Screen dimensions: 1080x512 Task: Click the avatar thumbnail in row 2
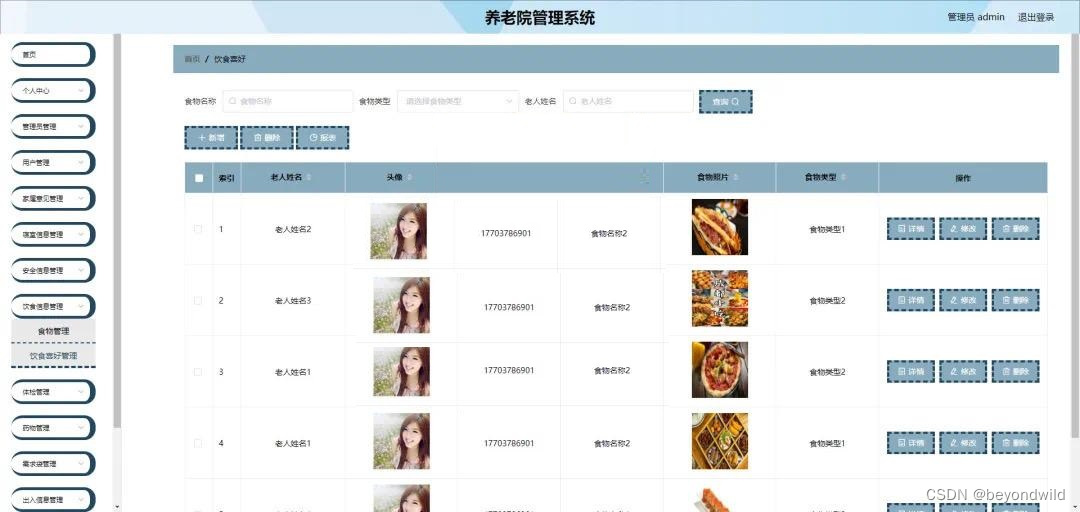[x=402, y=305]
